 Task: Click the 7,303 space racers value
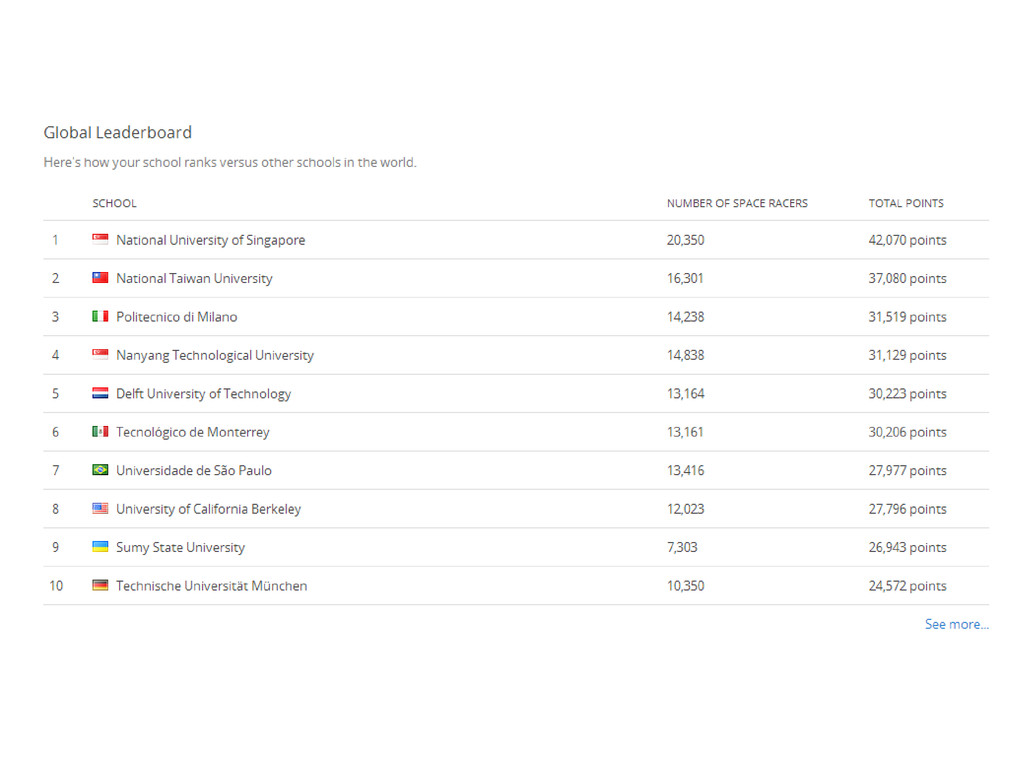point(682,547)
